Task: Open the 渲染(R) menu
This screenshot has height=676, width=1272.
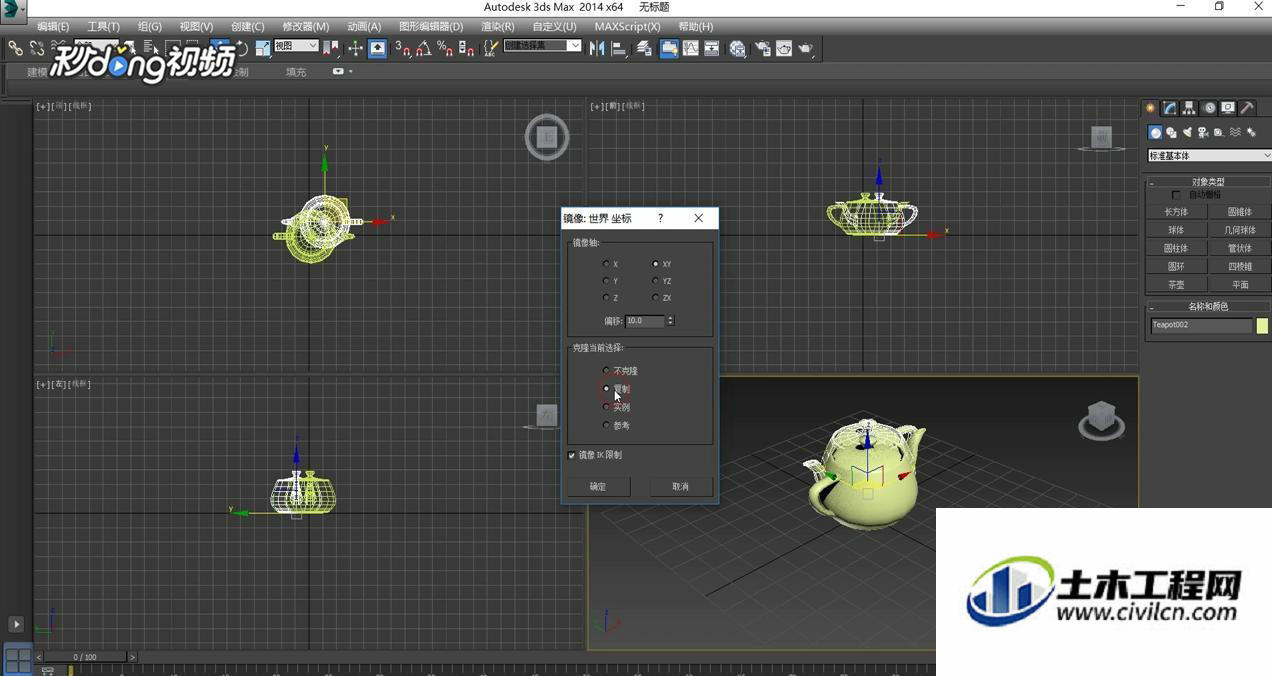Action: click(x=497, y=26)
